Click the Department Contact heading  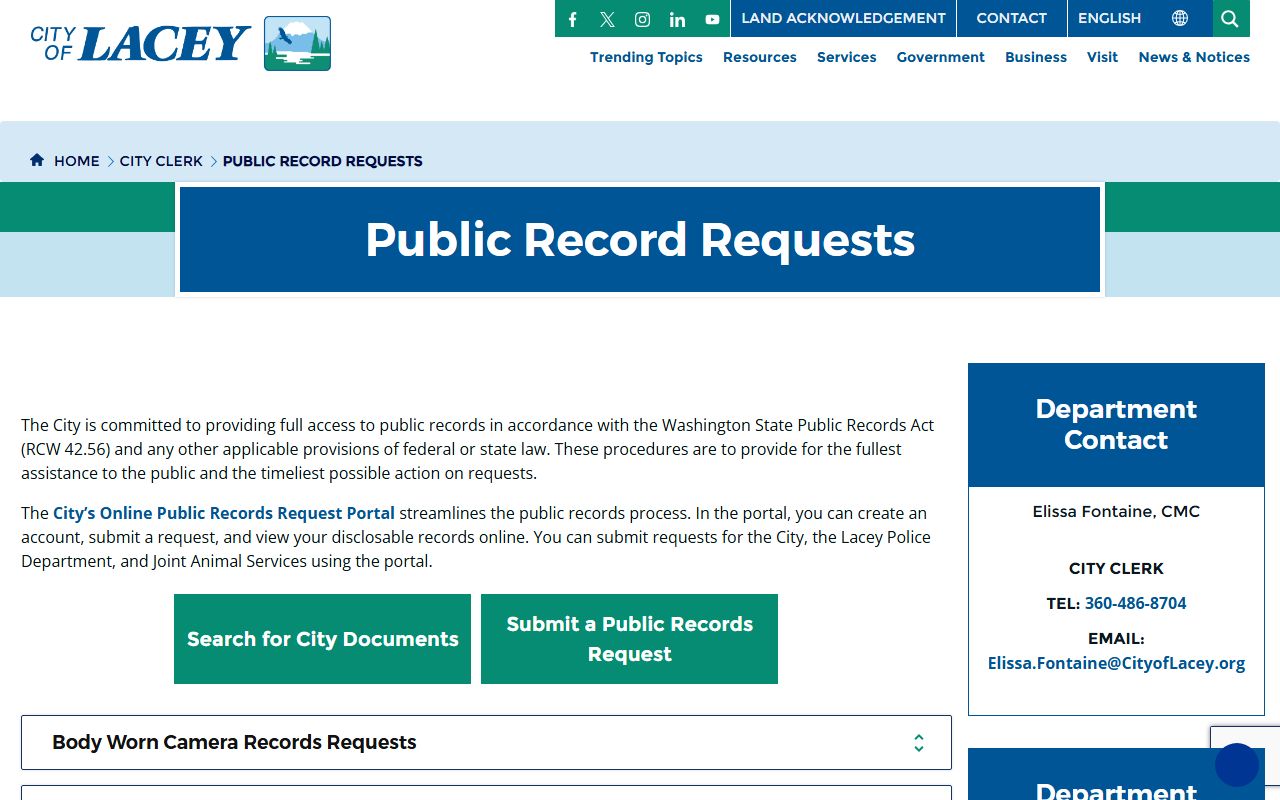[x=1116, y=424]
